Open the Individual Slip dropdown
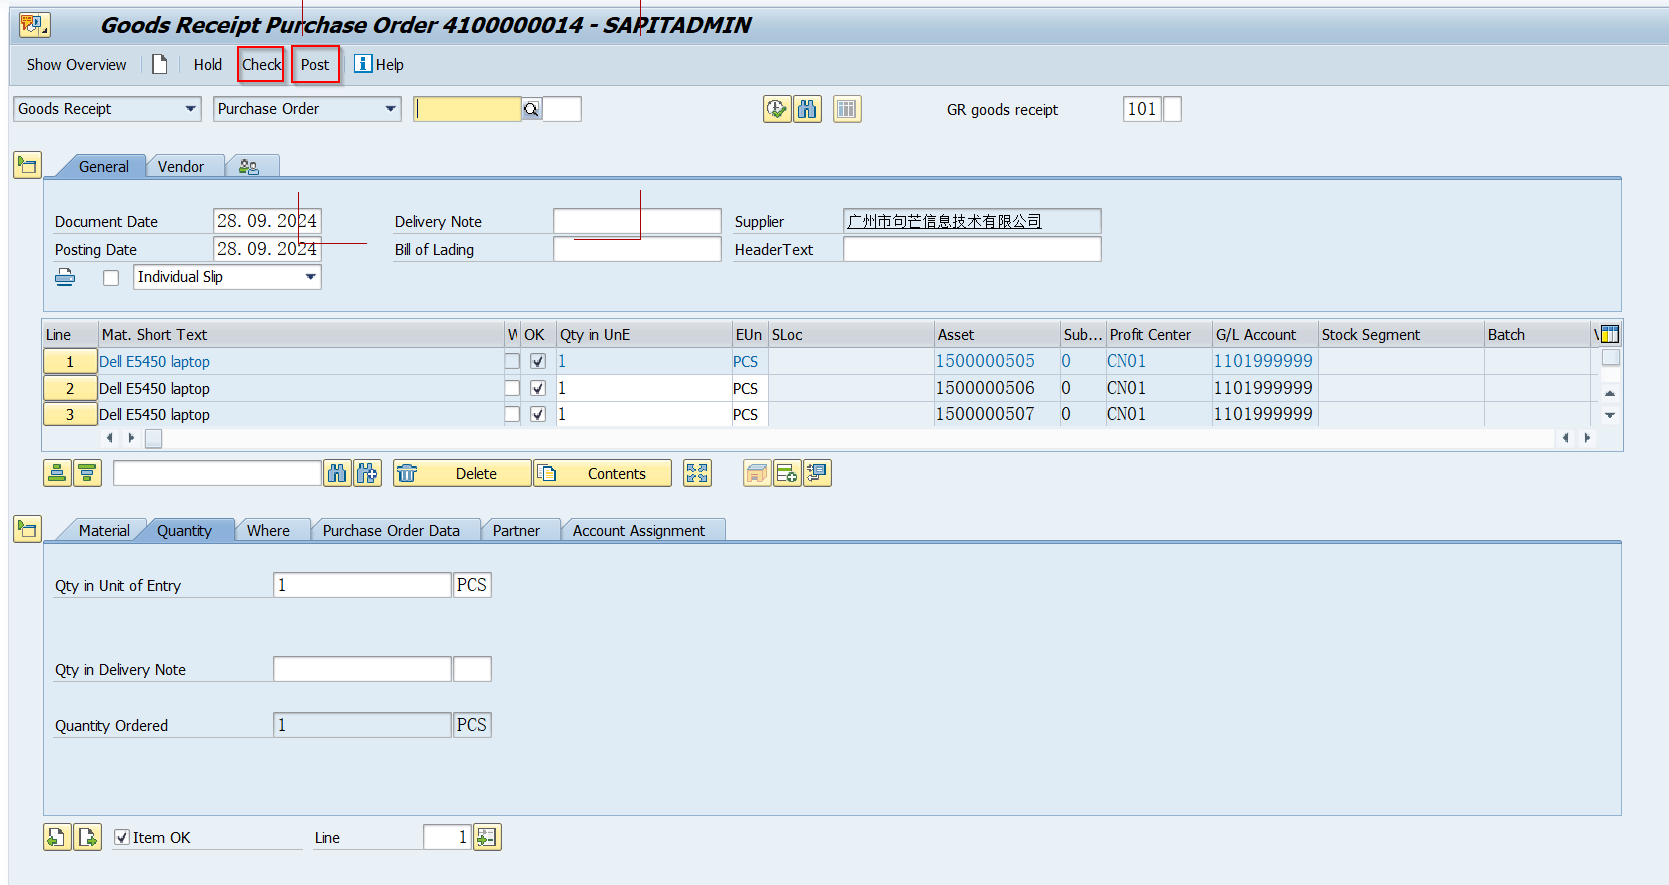1669x885 pixels. pyautogui.click(x=310, y=277)
